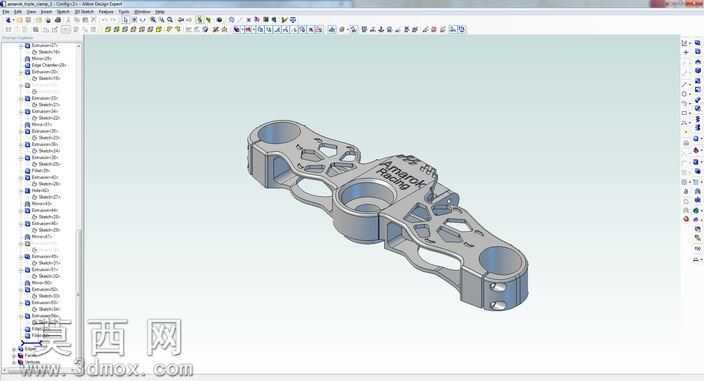Open the File menu
The image size is (704, 381).
click(6, 12)
